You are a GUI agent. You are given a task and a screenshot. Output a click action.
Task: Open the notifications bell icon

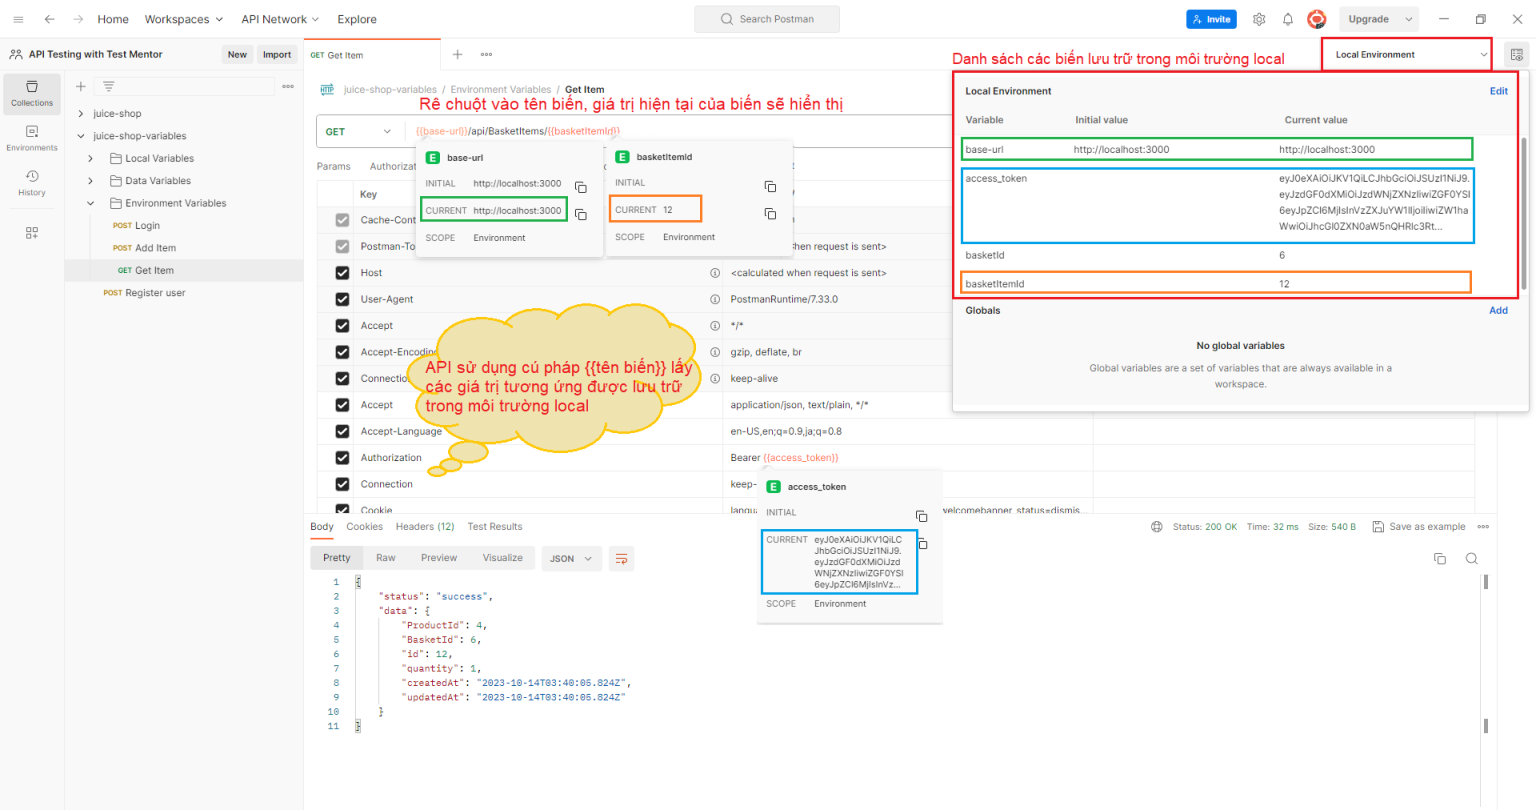click(1288, 19)
